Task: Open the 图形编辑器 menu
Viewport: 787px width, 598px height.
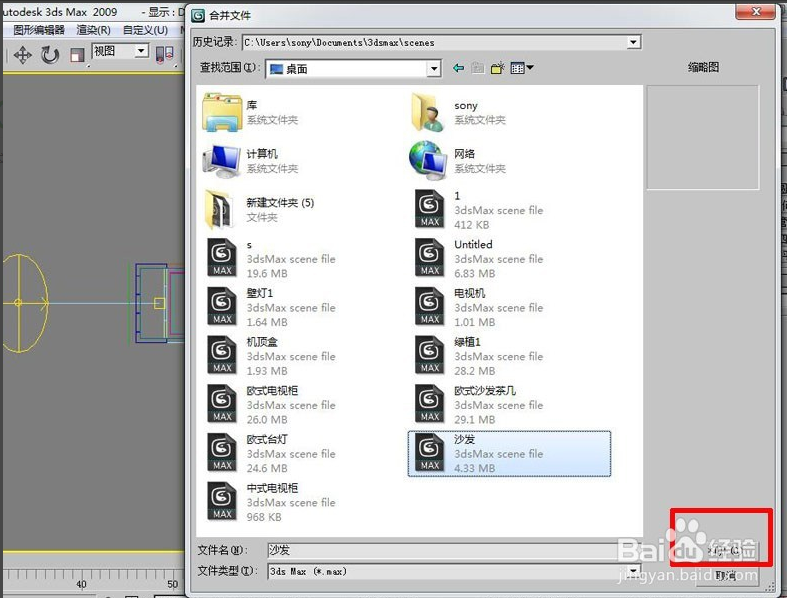Action: (39, 30)
